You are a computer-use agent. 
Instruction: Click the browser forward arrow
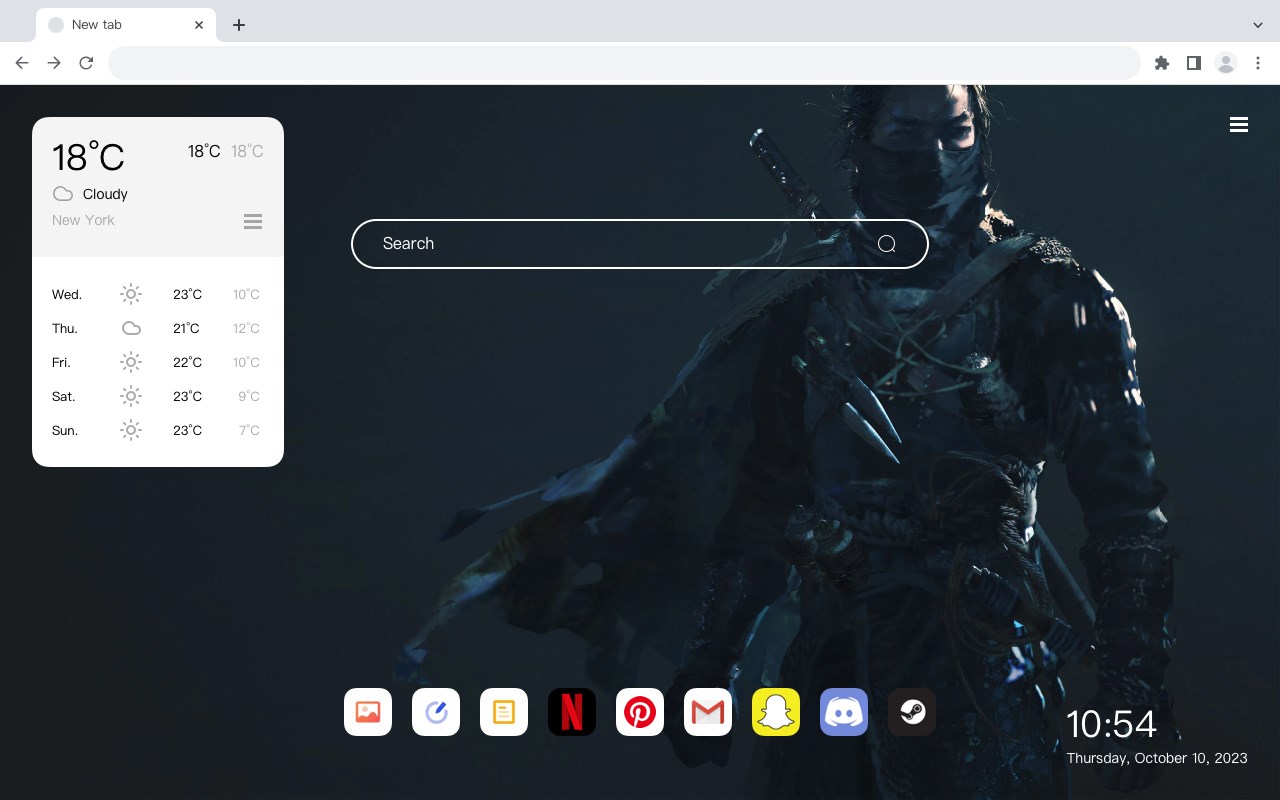pos(54,63)
